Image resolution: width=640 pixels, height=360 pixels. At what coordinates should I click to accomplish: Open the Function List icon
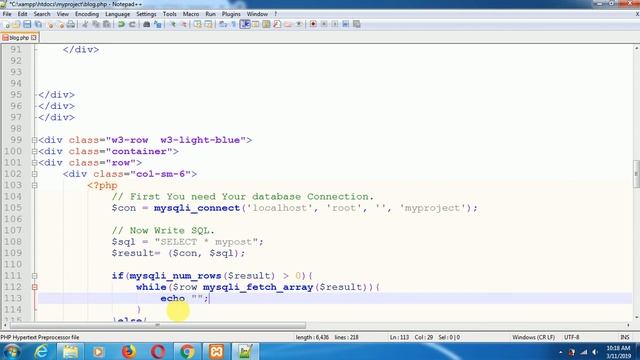(x=277, y=24)
